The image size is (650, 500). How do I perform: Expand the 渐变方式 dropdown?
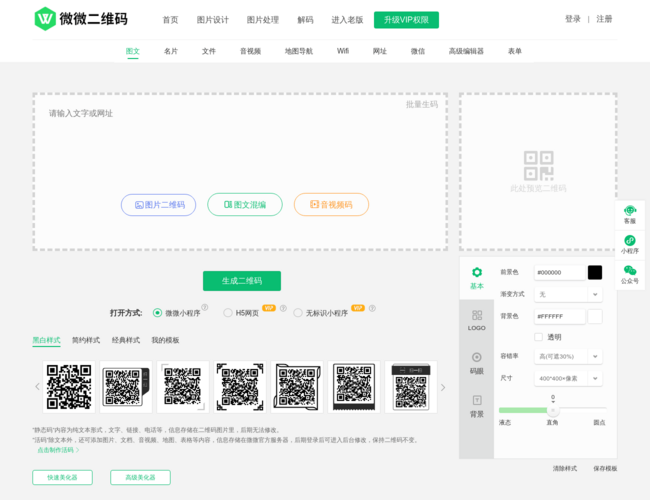click(569, 294)
